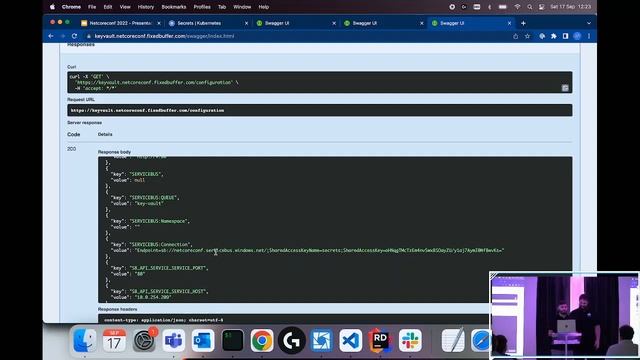Open a new tab with the plus button

pos(523,23)
